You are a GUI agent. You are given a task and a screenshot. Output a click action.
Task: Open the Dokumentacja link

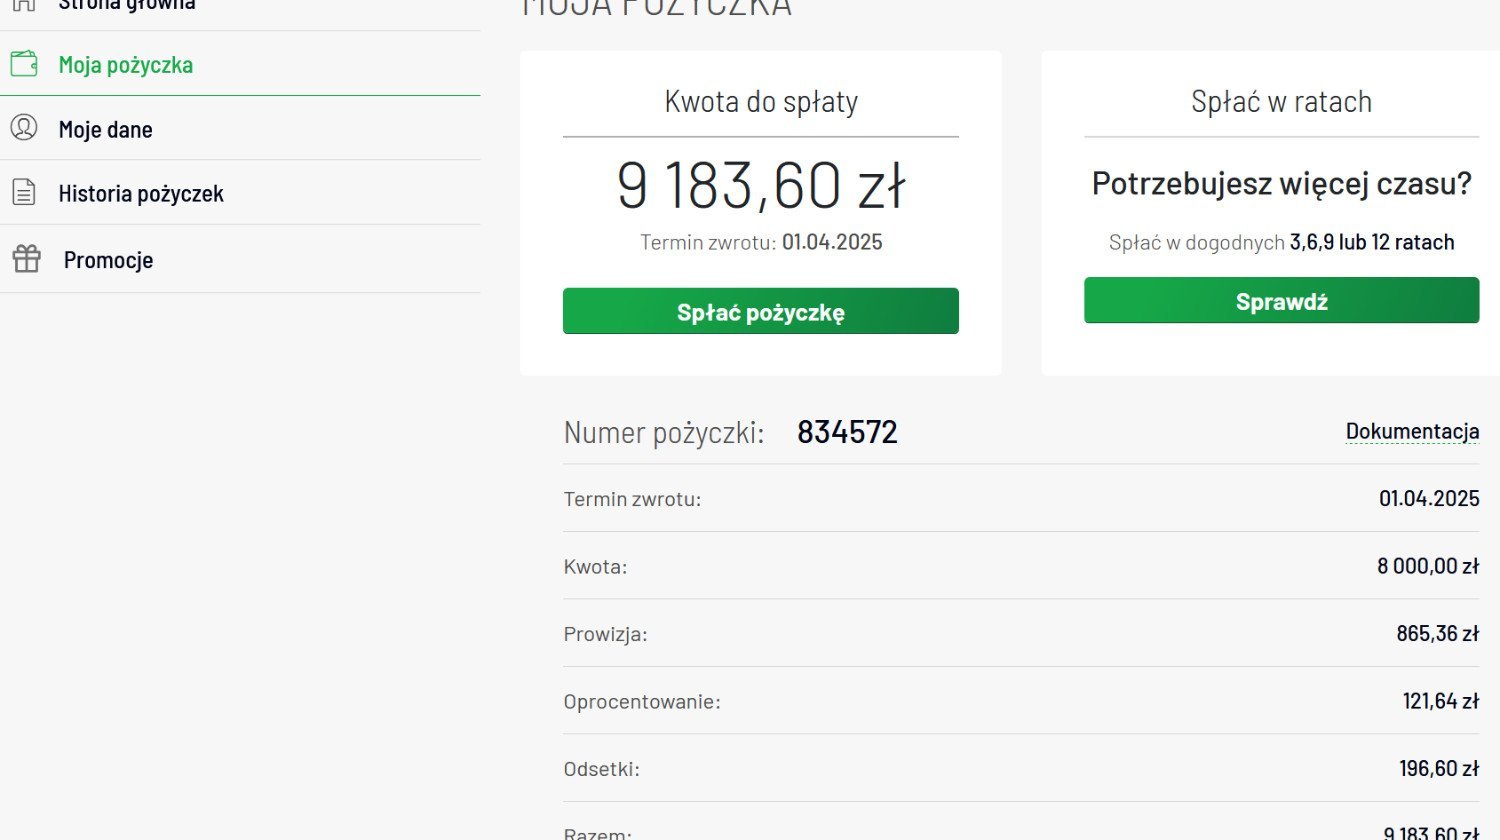1412,431
